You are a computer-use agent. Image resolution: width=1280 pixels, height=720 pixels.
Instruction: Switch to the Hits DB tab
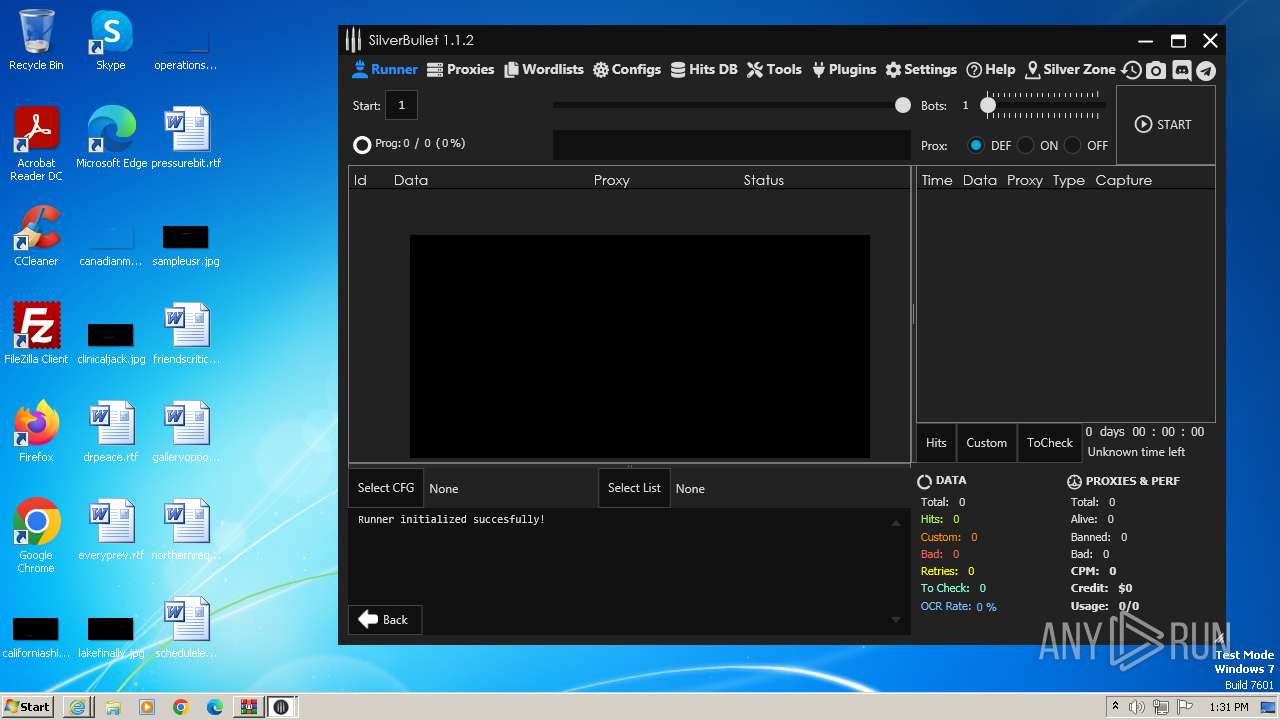[x=704, y=70]
